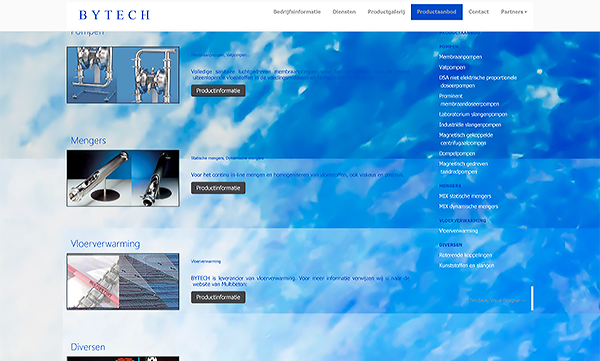Open the Contact page
This screenshot has width=600, height=361.
coord(478,12)
